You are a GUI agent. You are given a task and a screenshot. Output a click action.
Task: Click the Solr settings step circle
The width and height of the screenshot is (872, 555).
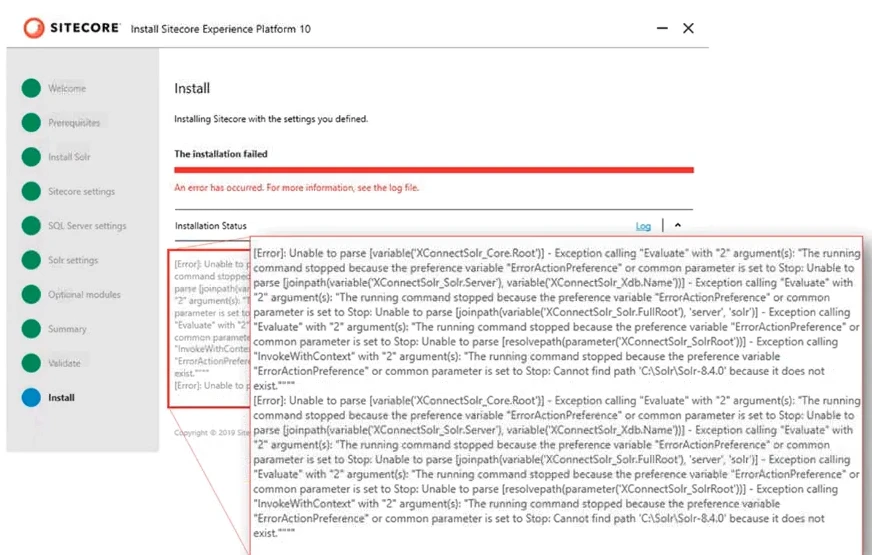(31, 260)
